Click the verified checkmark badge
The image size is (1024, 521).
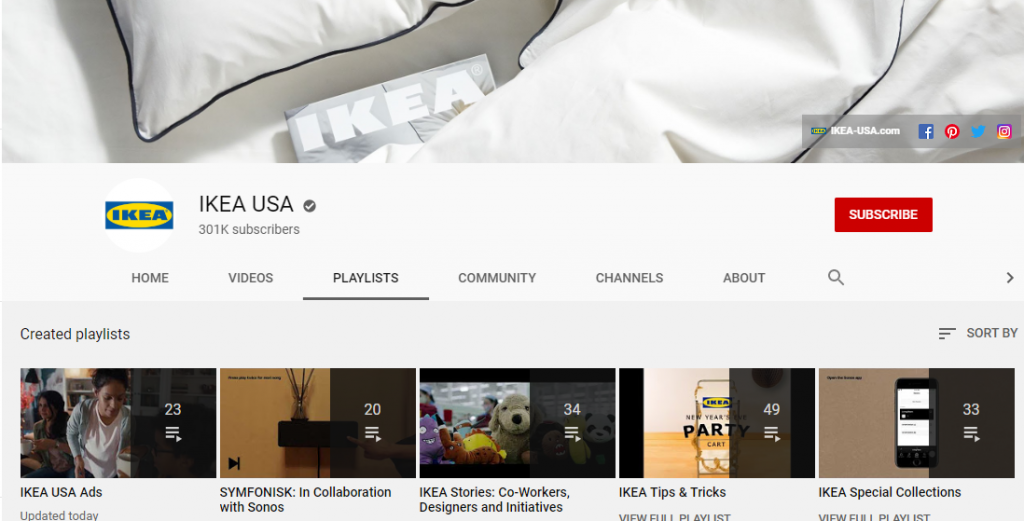click(x=310, y=206)
